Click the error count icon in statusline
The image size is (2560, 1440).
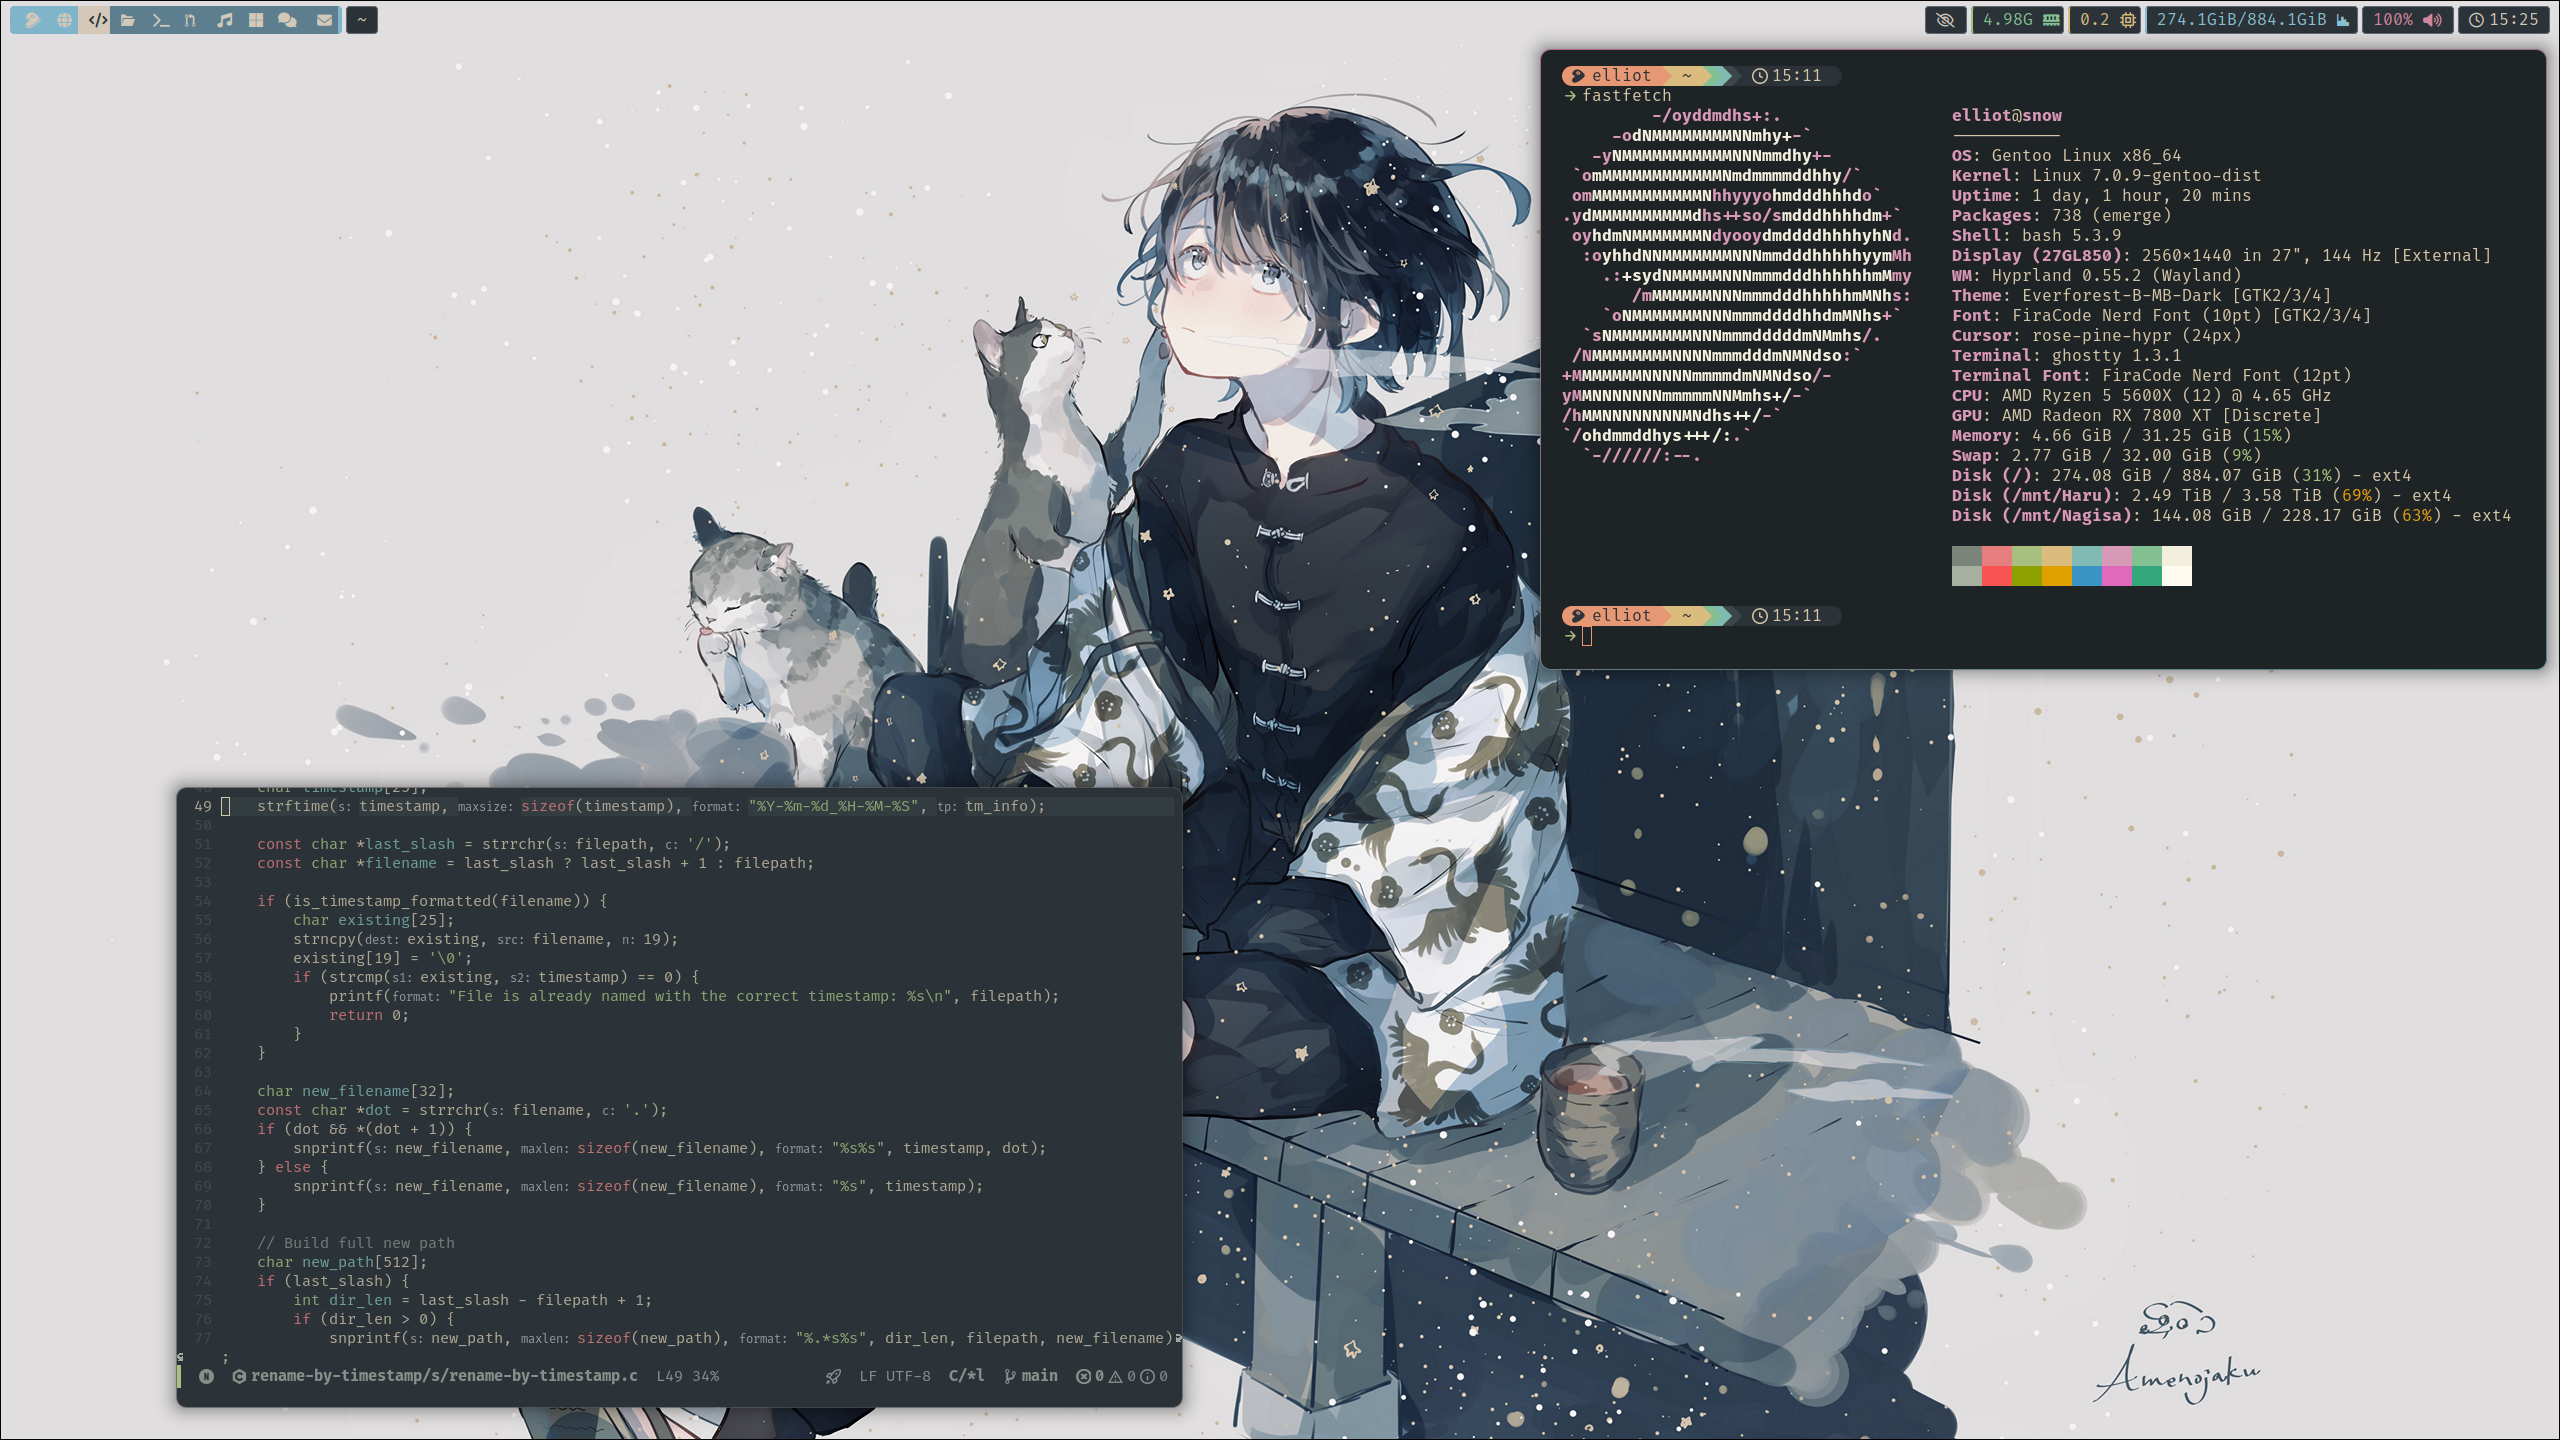click(x=1083, y=1376)
